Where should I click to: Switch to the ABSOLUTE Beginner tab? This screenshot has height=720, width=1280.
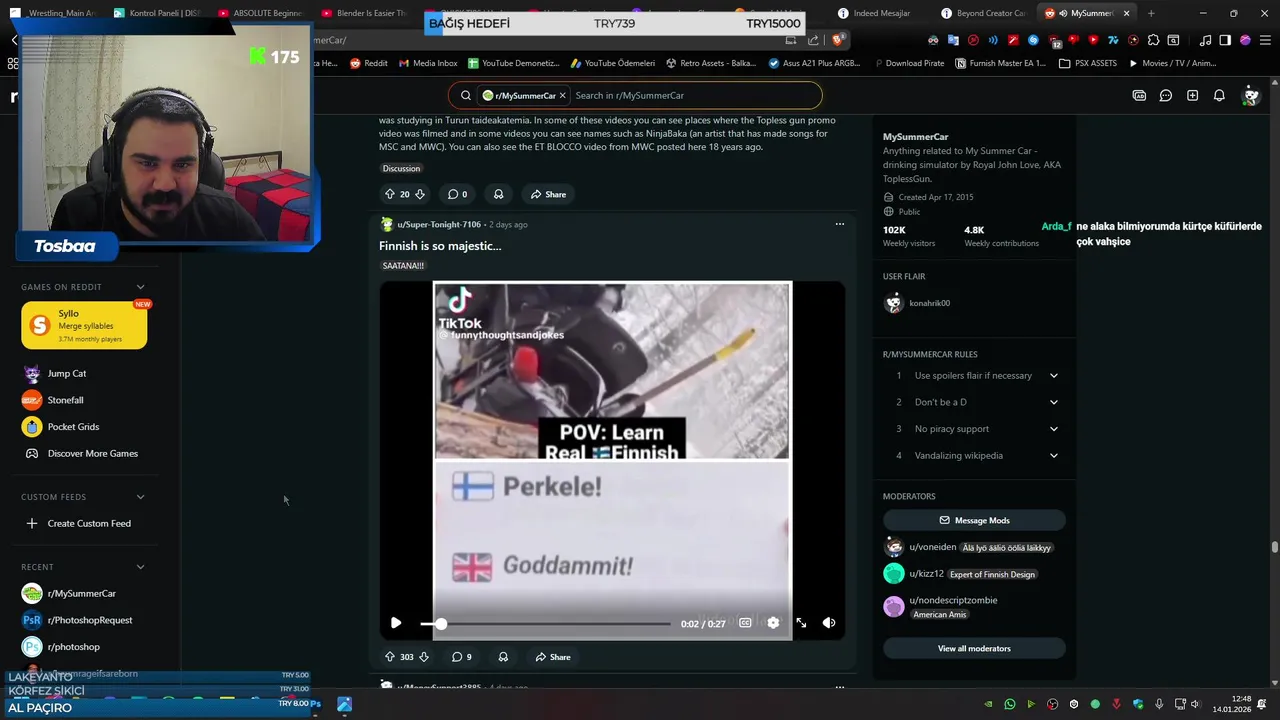click(x=260, y=13)
